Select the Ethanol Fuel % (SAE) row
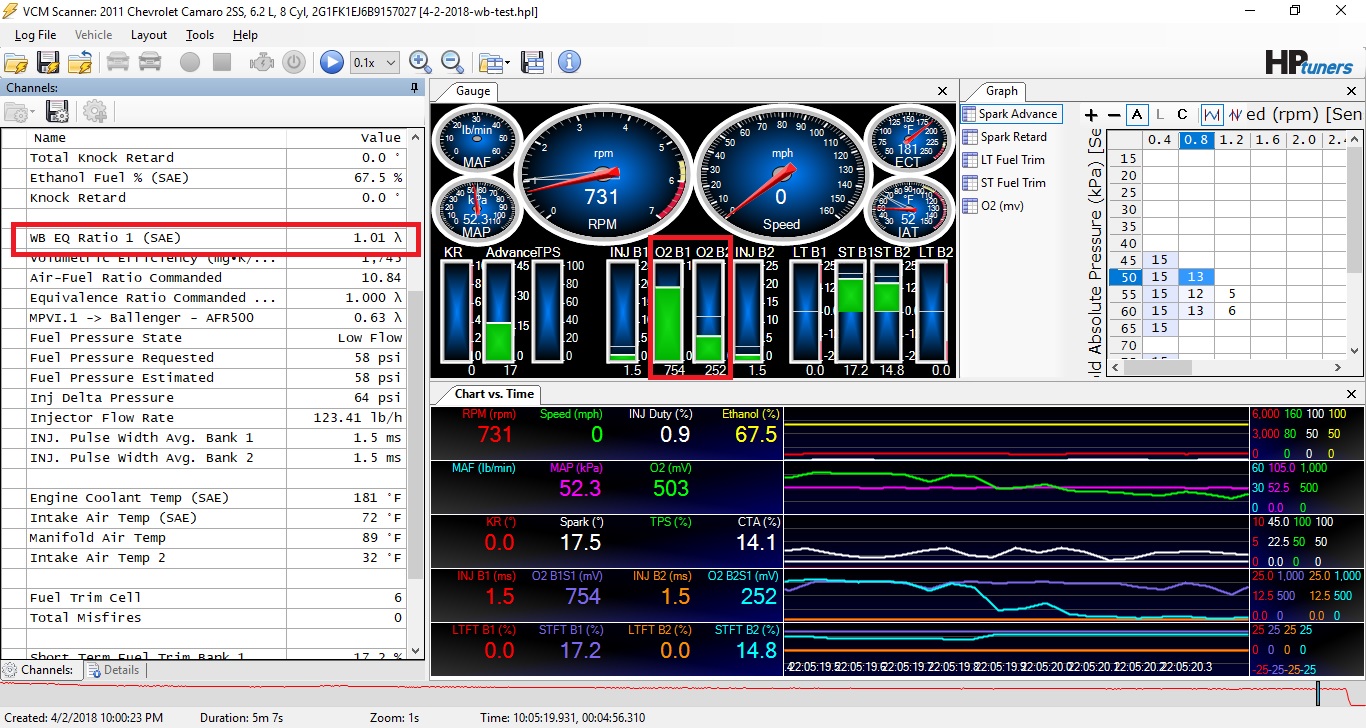The image size is (1366, 728). pos(214,178)
